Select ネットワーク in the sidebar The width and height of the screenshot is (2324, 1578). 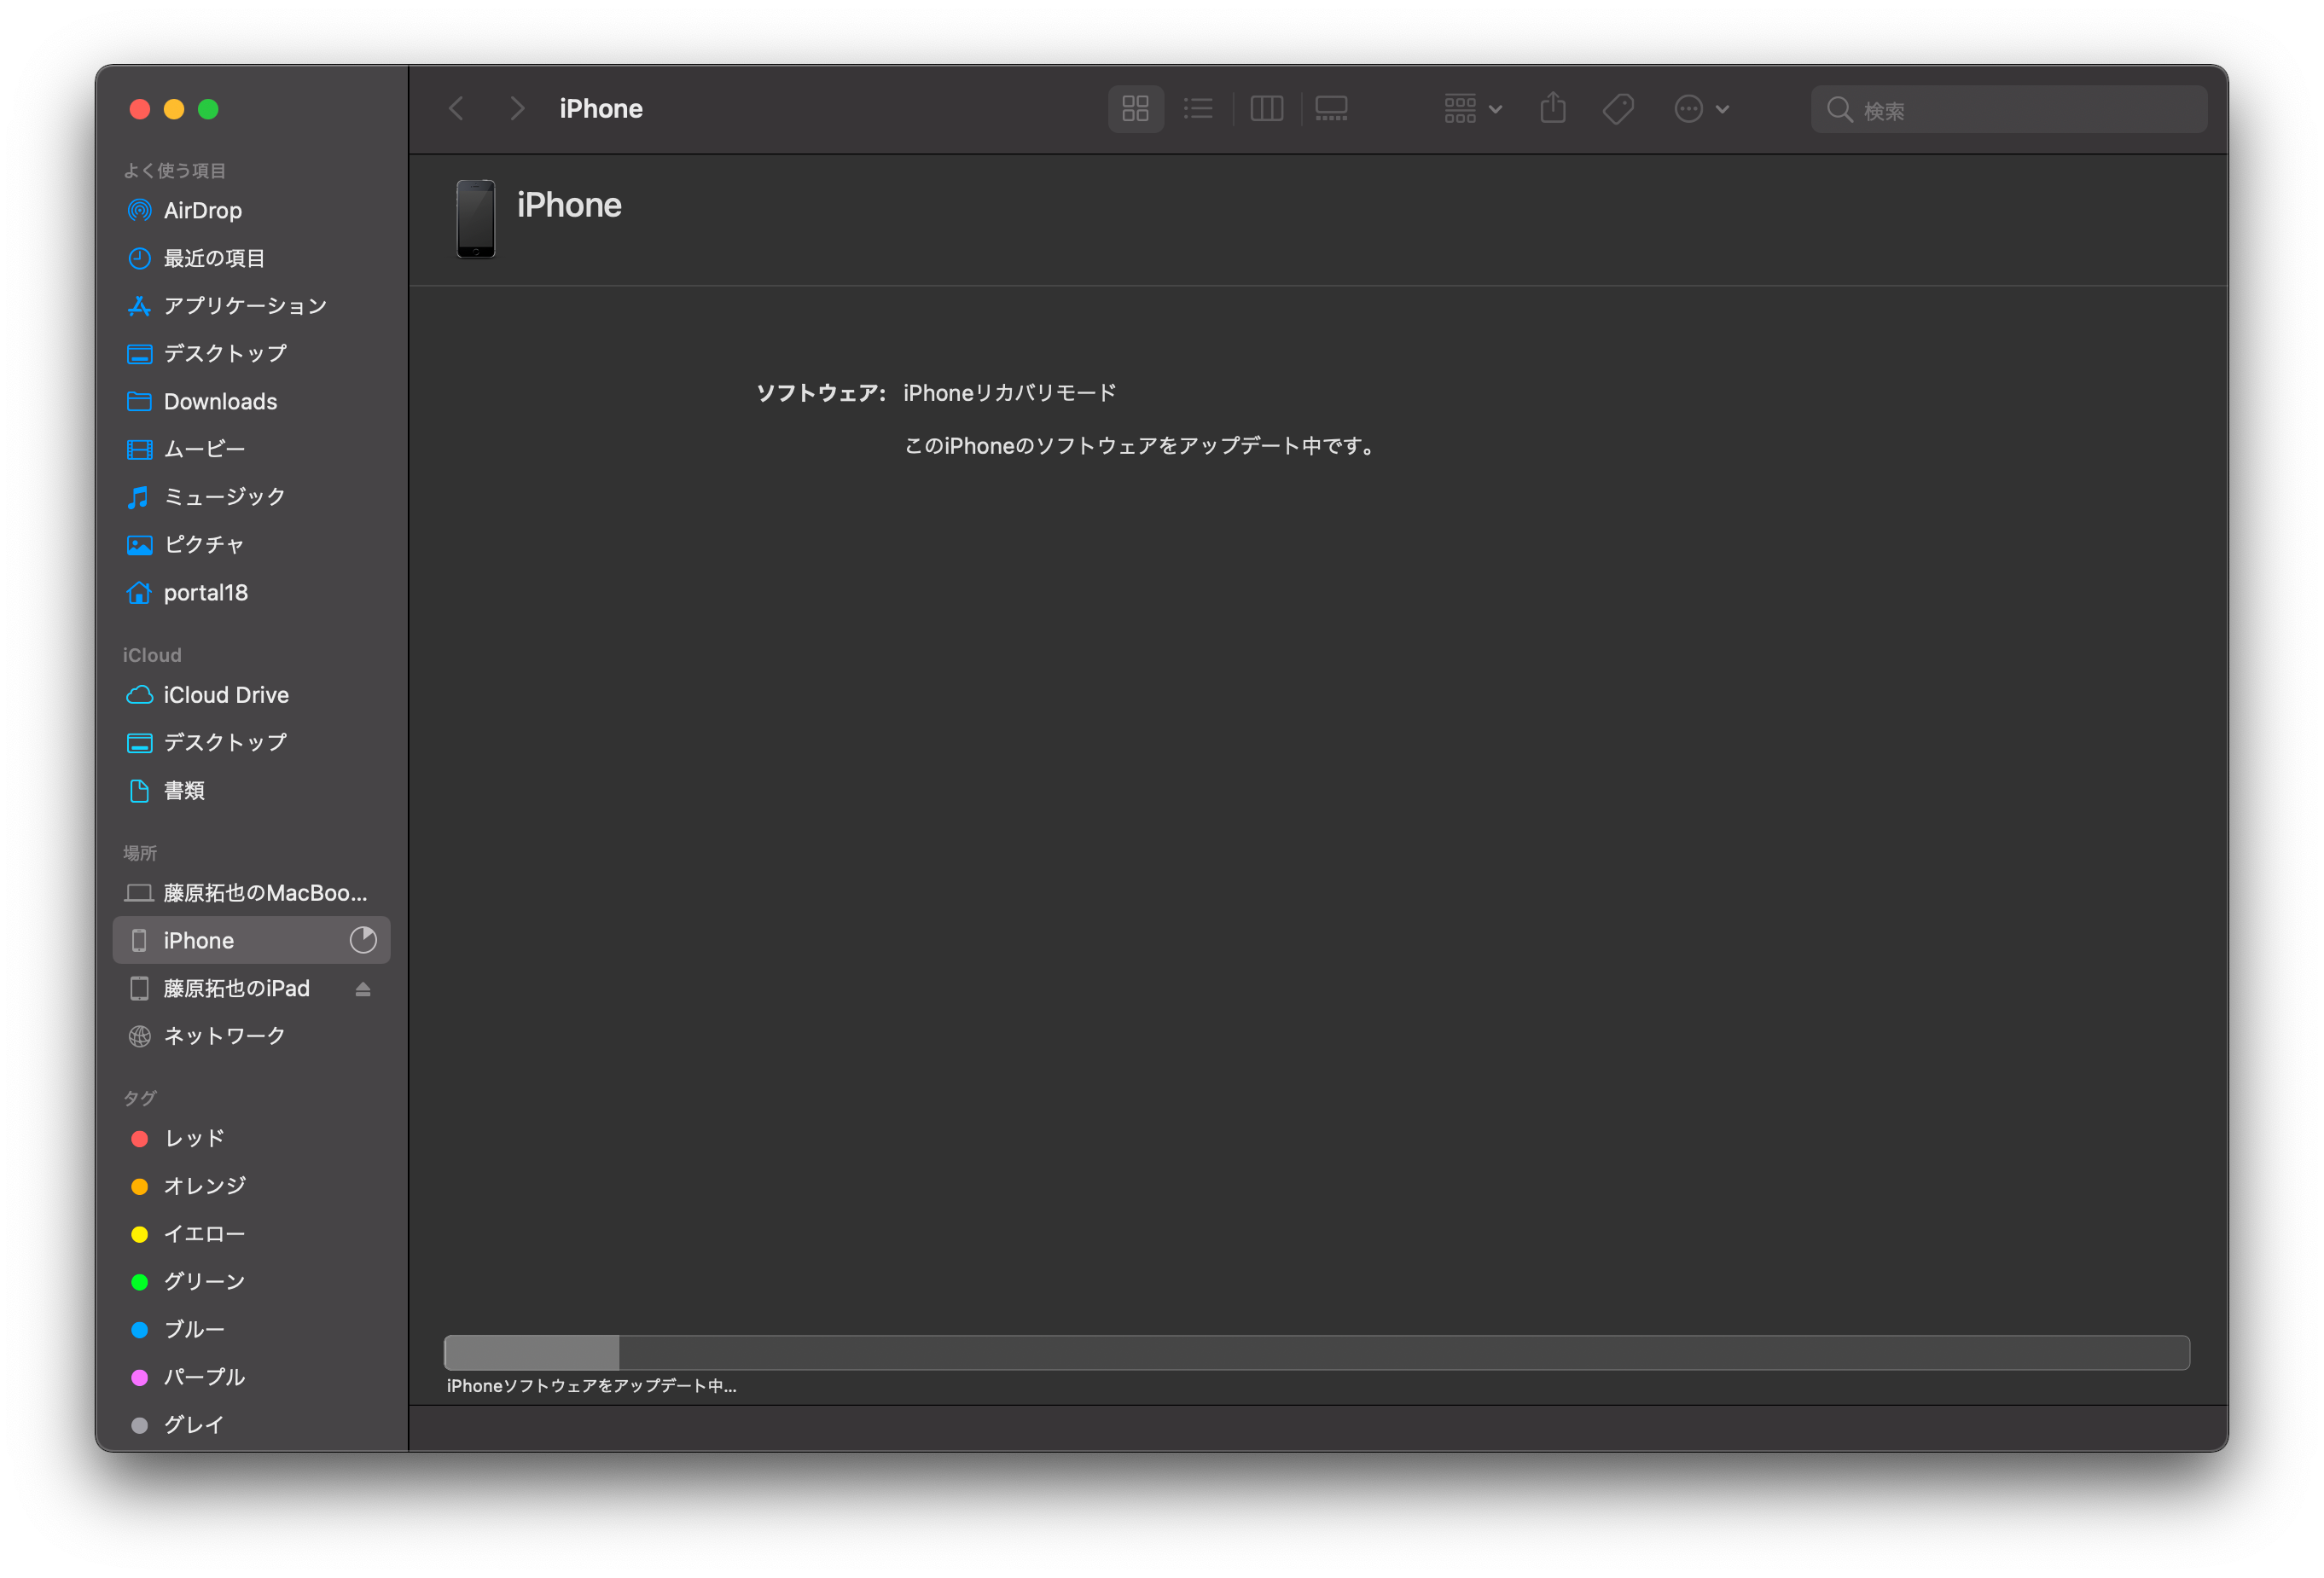[x=224, y=1036]
